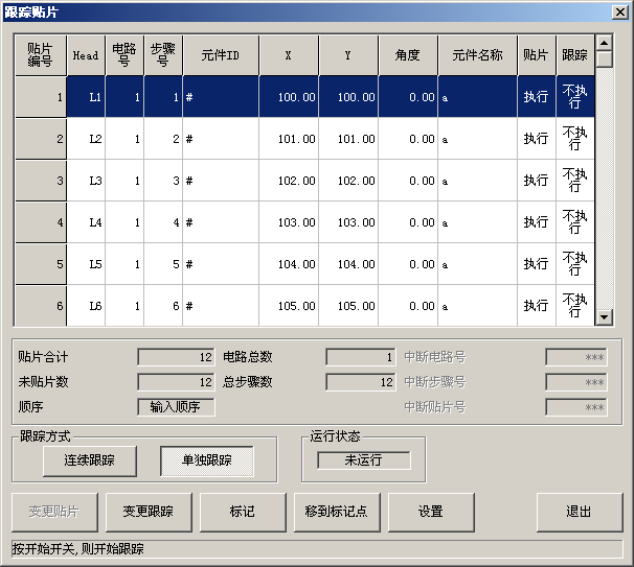Click the 变更跟踪 button
Screen dimensions: 634x567
[x=148, y=512]
